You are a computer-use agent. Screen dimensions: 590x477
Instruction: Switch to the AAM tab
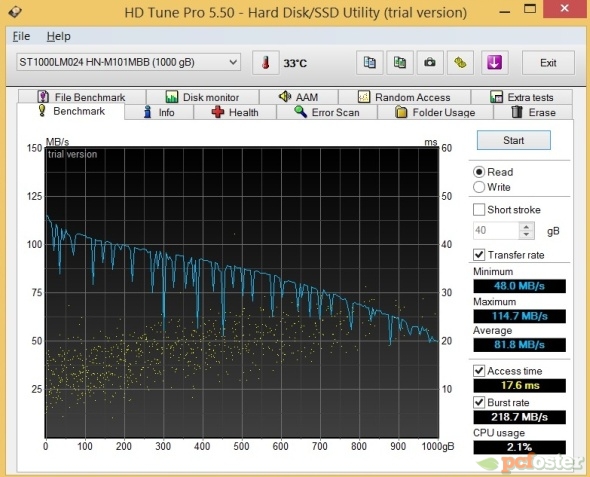(x=299, y=97)
